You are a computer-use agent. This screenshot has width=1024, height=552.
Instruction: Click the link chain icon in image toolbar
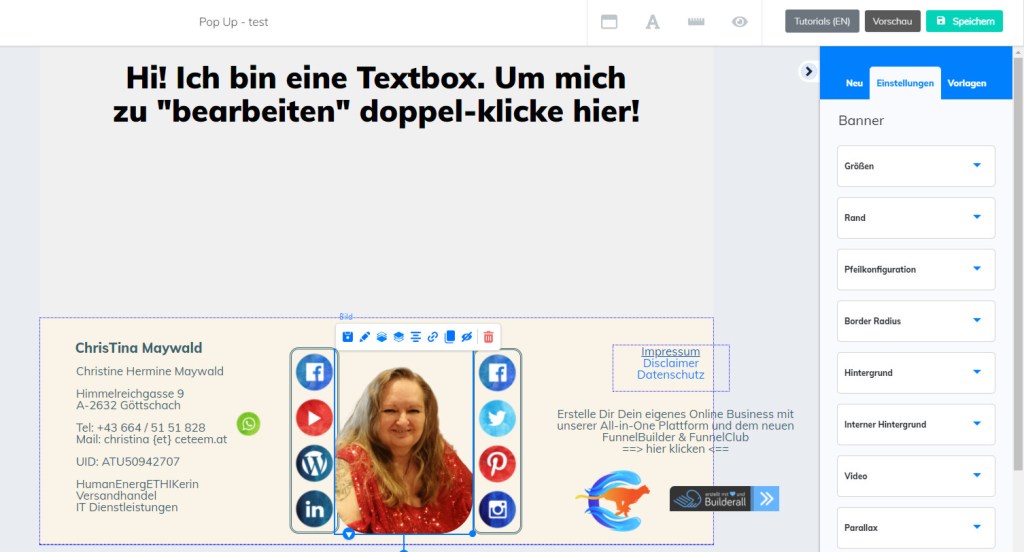(433, 337)
